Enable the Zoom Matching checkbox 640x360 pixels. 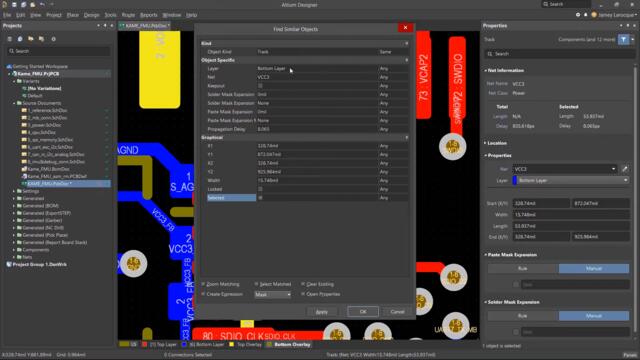203,284
